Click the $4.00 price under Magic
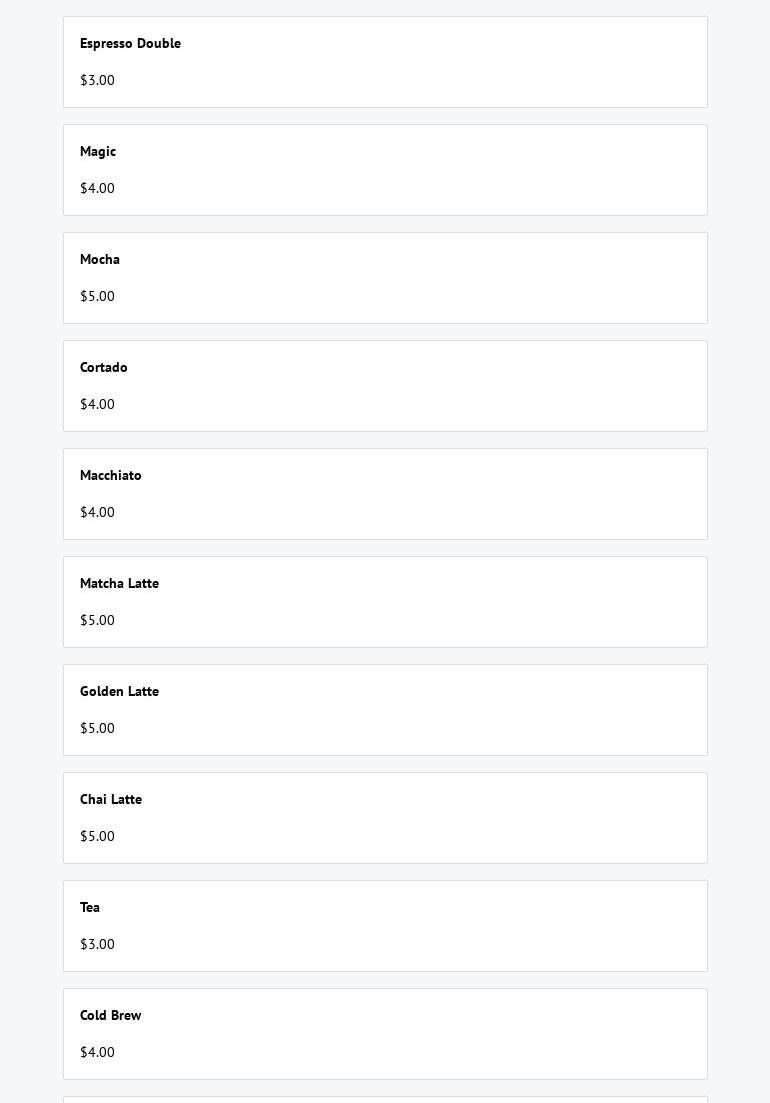Image resolution: width=770 pixels, height=1103 pixels. coord(97,188)
